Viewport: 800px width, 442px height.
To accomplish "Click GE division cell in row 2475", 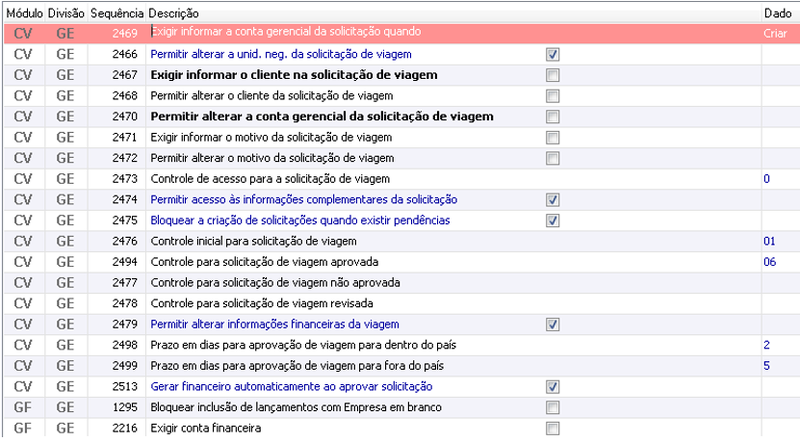I will (66, 220).
